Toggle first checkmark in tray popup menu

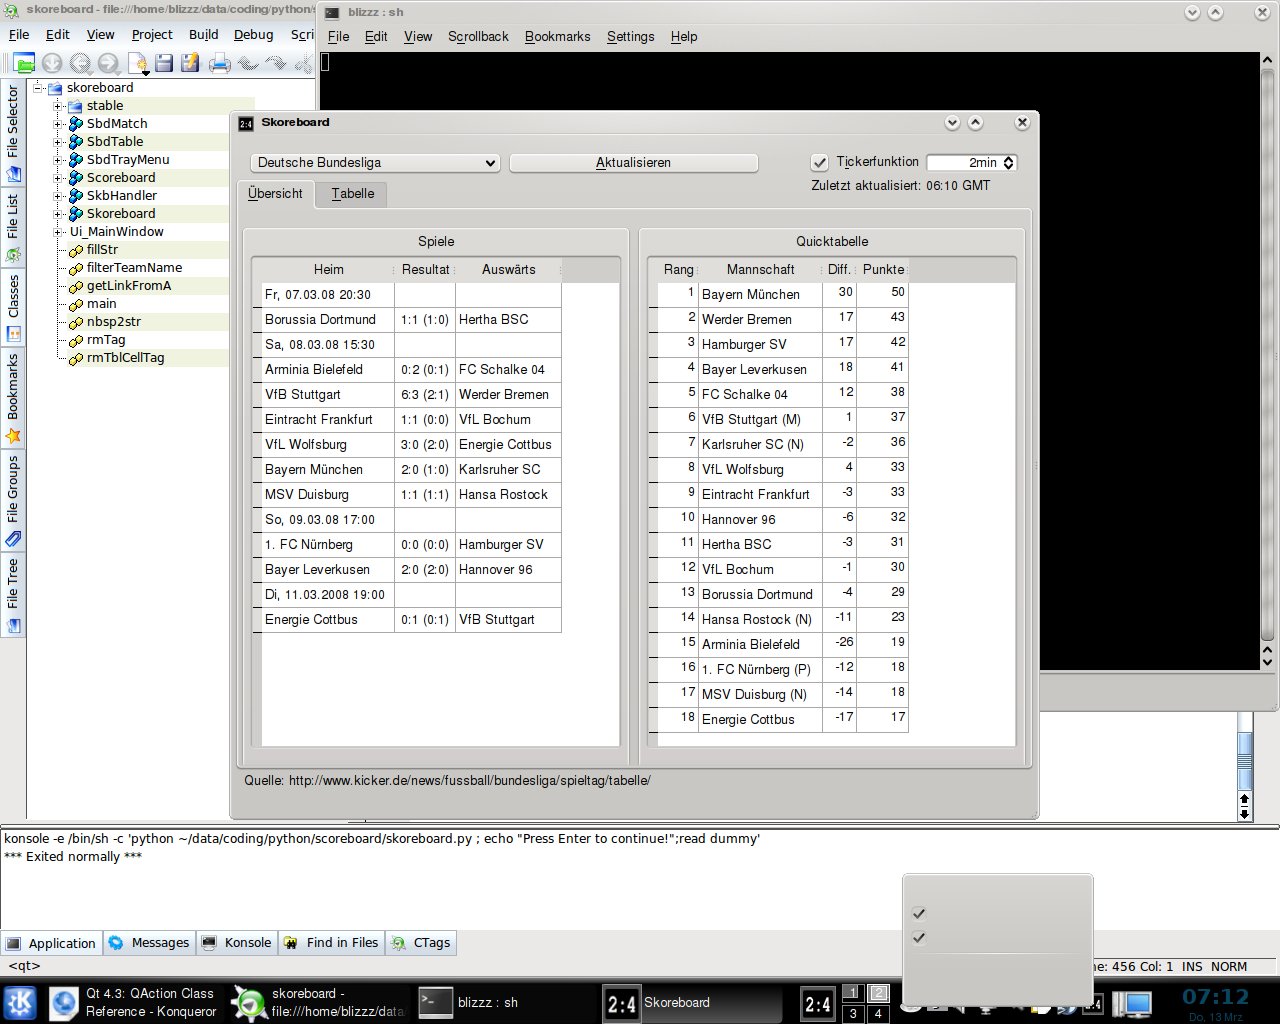pos(919,913)
